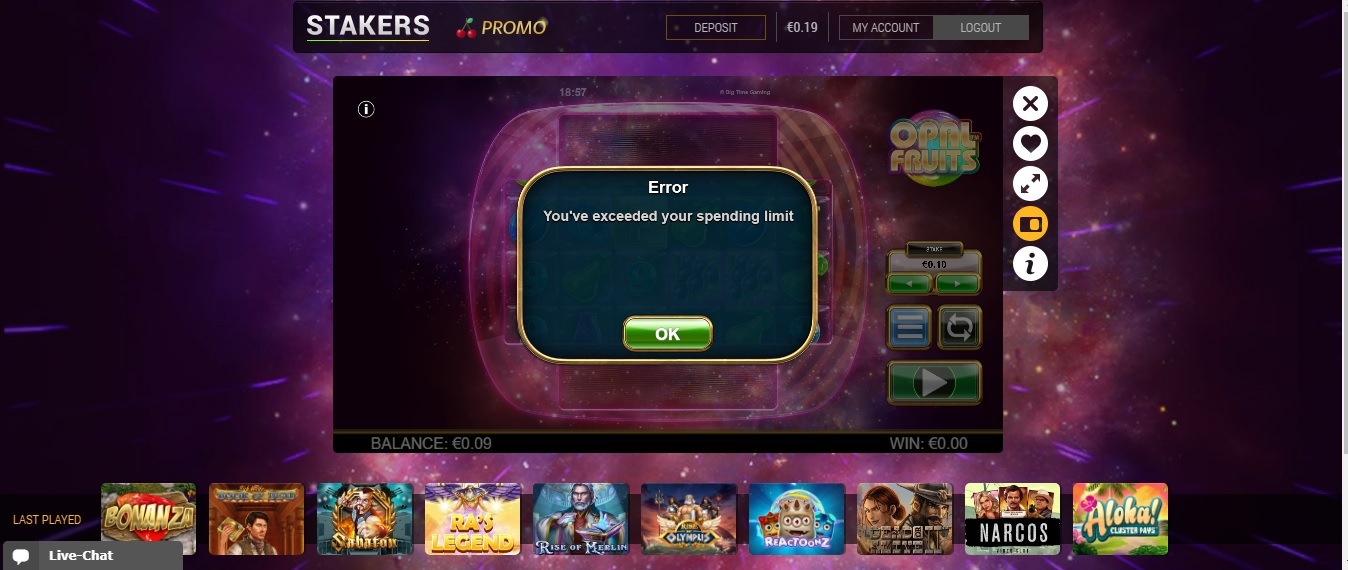1348x570 pixels.
Task: Open the Deposit page
Action: pyautogui.click(x=716, y=28)
